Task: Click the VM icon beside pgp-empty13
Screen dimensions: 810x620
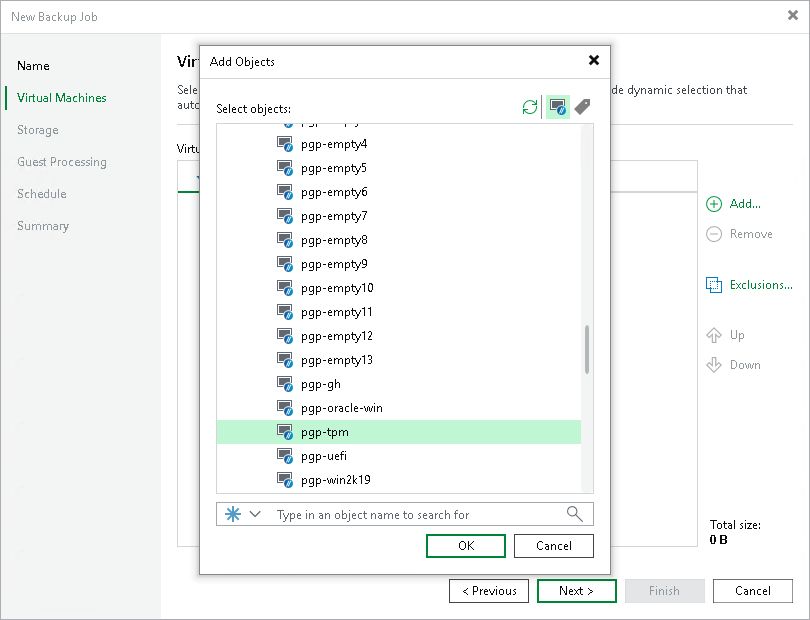Action: [x=285, y=360]
